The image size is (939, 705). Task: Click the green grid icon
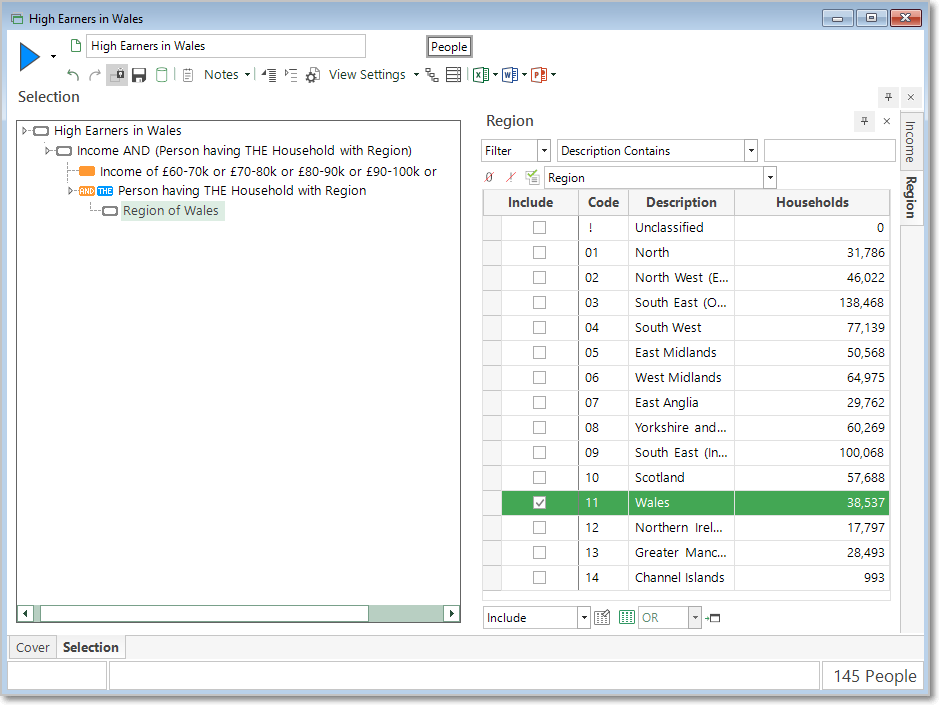pos(626,618)
